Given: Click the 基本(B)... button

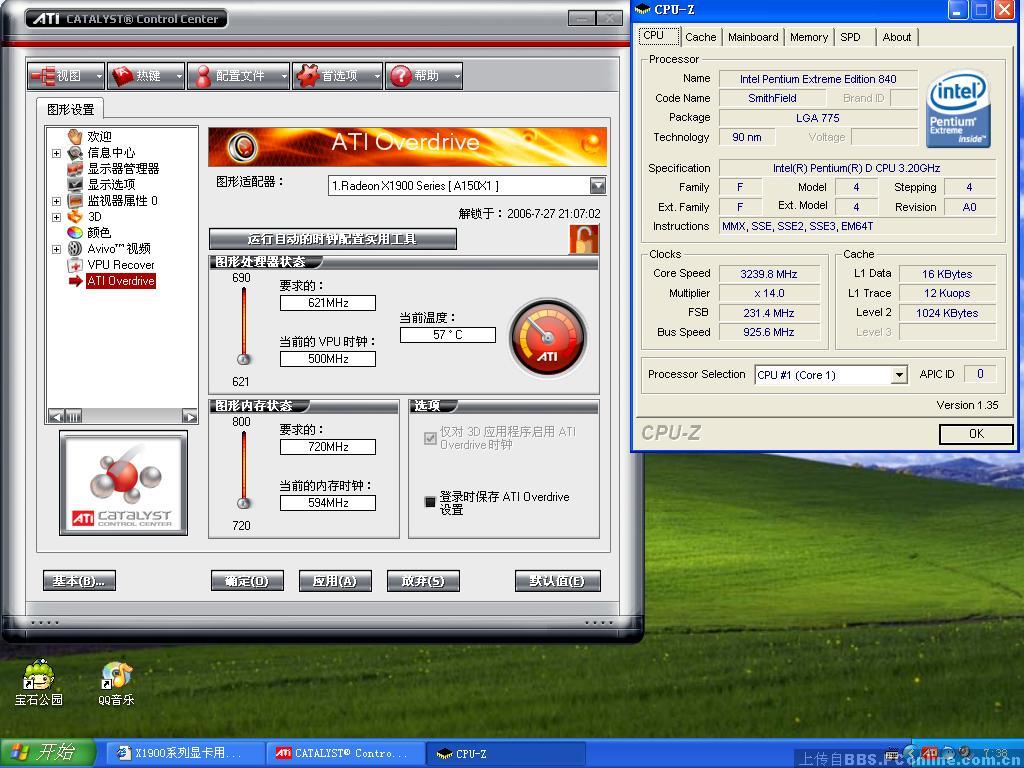Looking at the screenshot, I should 79,581.
